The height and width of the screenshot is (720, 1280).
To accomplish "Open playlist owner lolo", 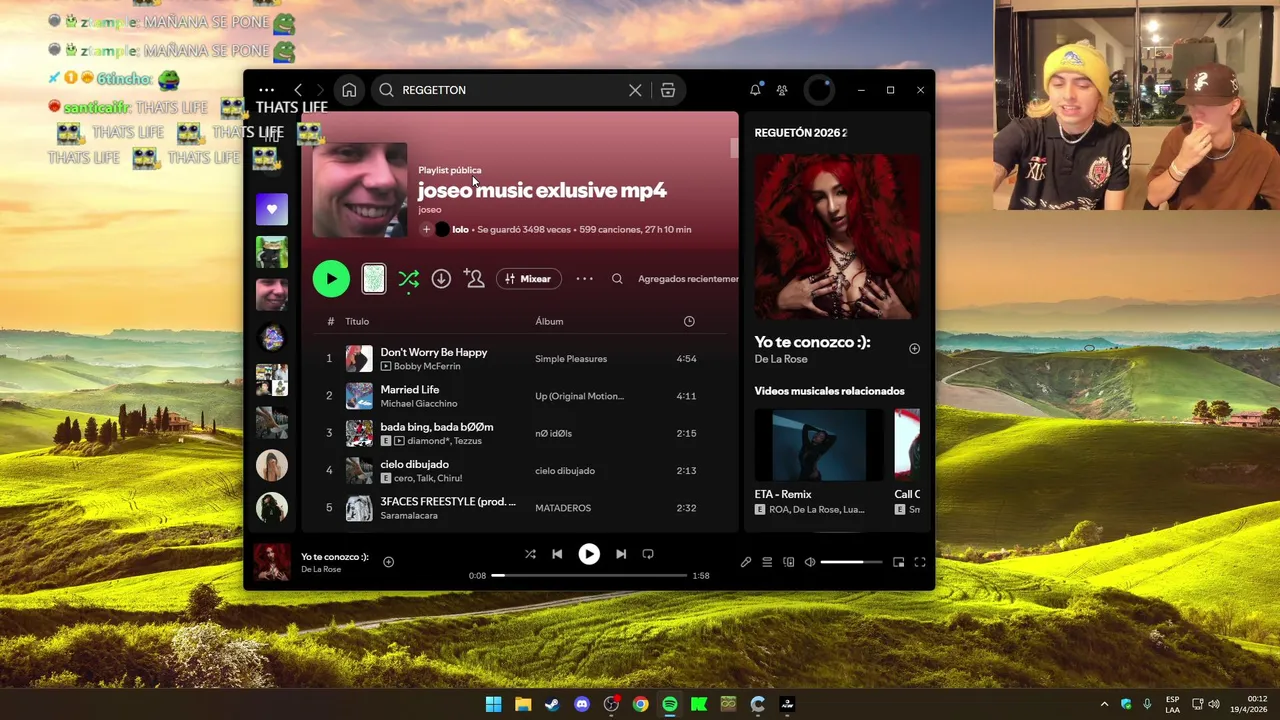I will (x=460, y=230).
